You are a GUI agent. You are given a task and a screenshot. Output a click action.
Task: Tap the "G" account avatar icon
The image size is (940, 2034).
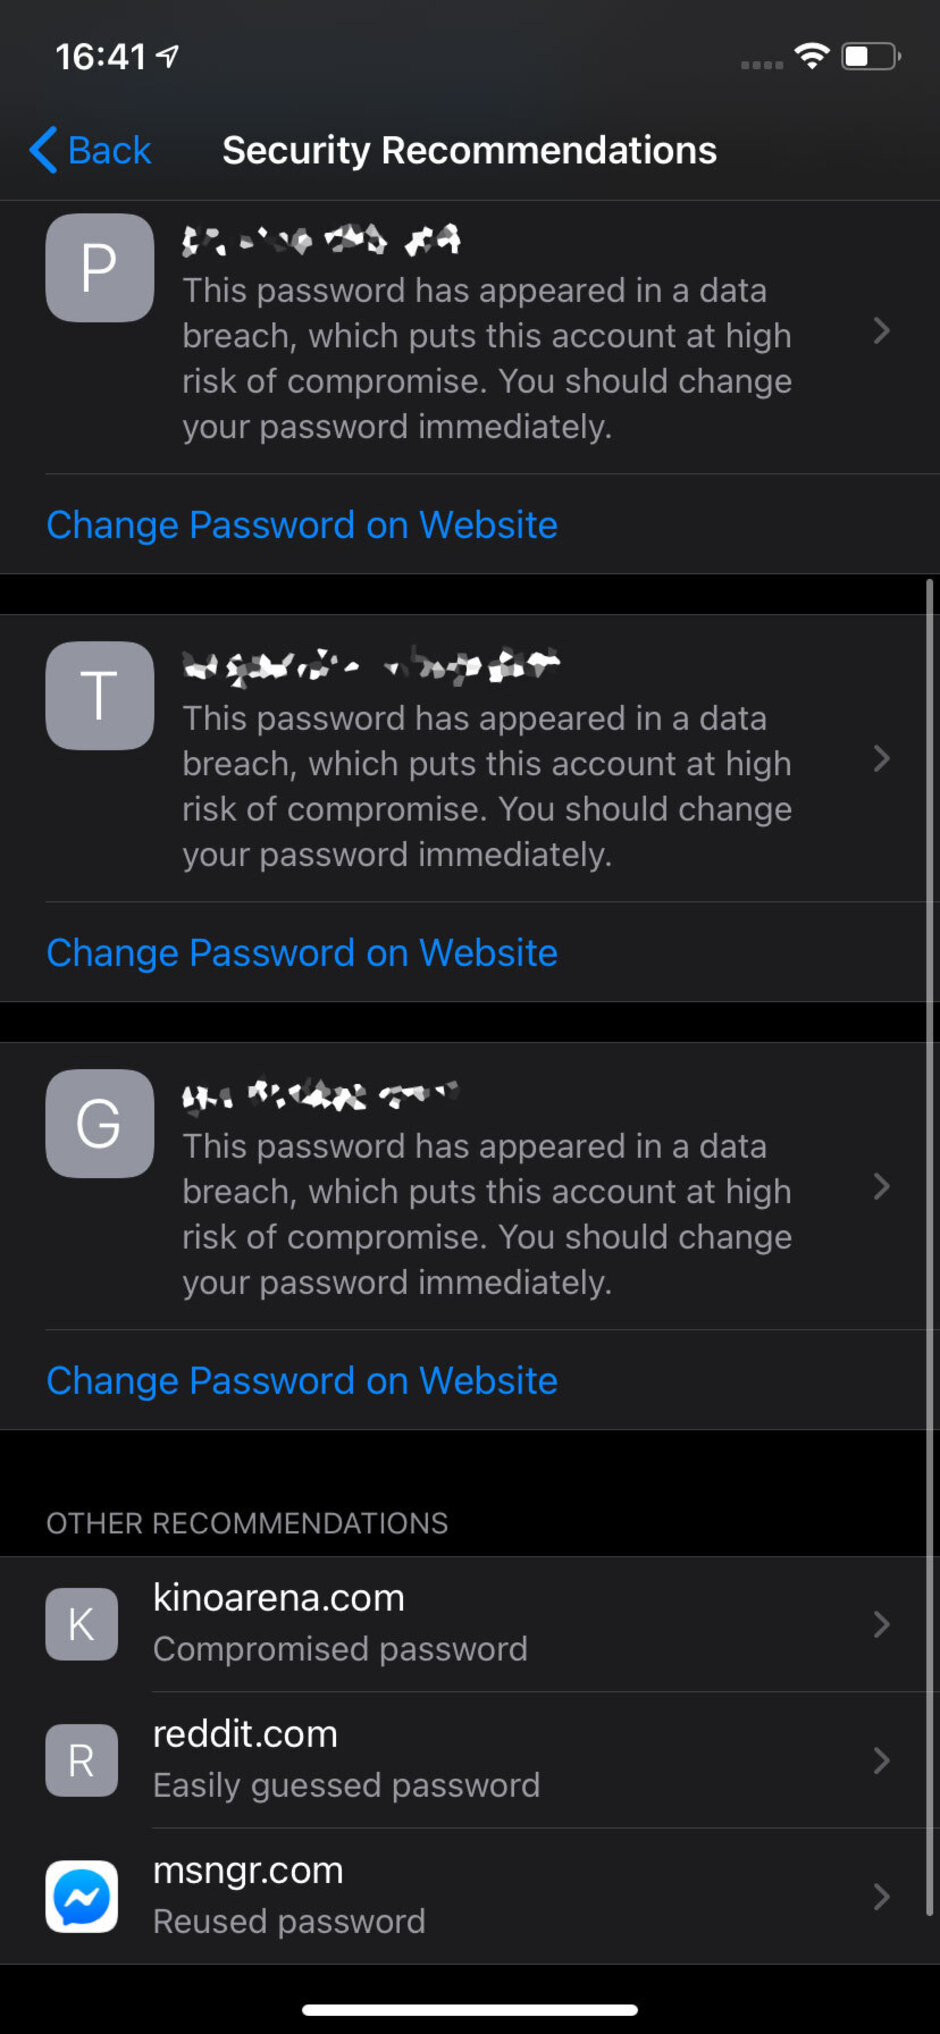(100, 1123)
